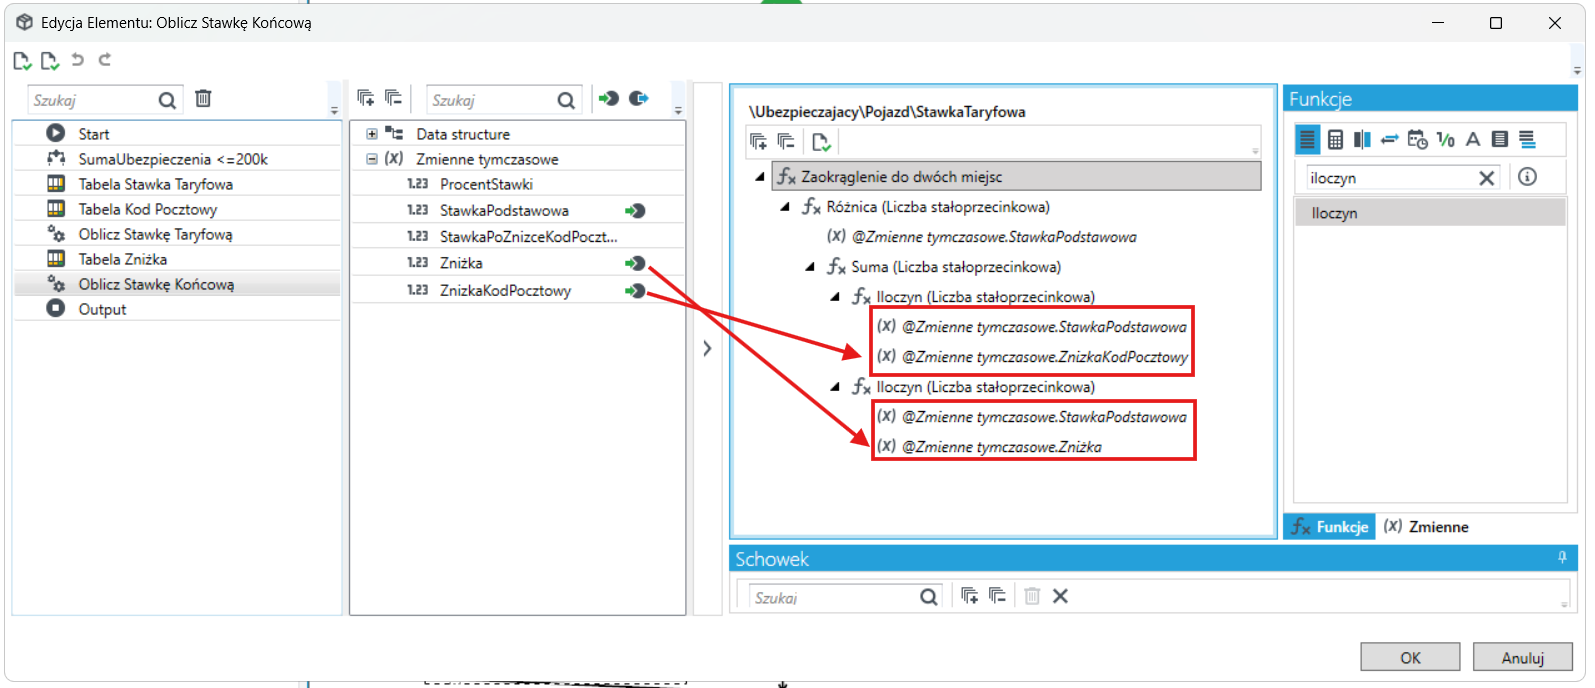Click the redo arrow in top toolbar
Screen dimensions: 1595x688
pyautogui.click(x=105, y=60)
